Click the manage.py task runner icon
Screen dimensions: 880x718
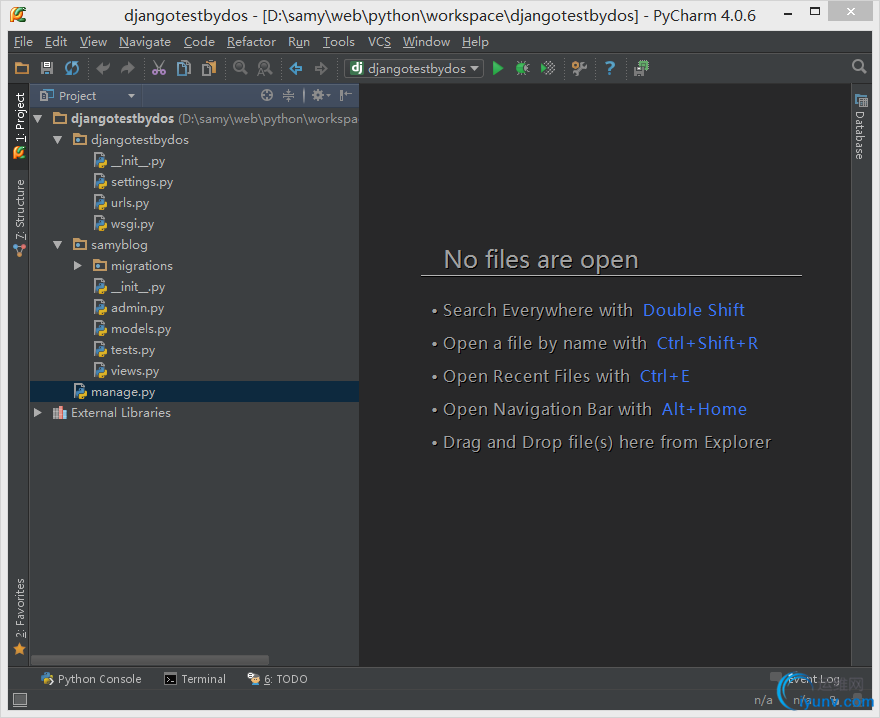tap(641, 68)
